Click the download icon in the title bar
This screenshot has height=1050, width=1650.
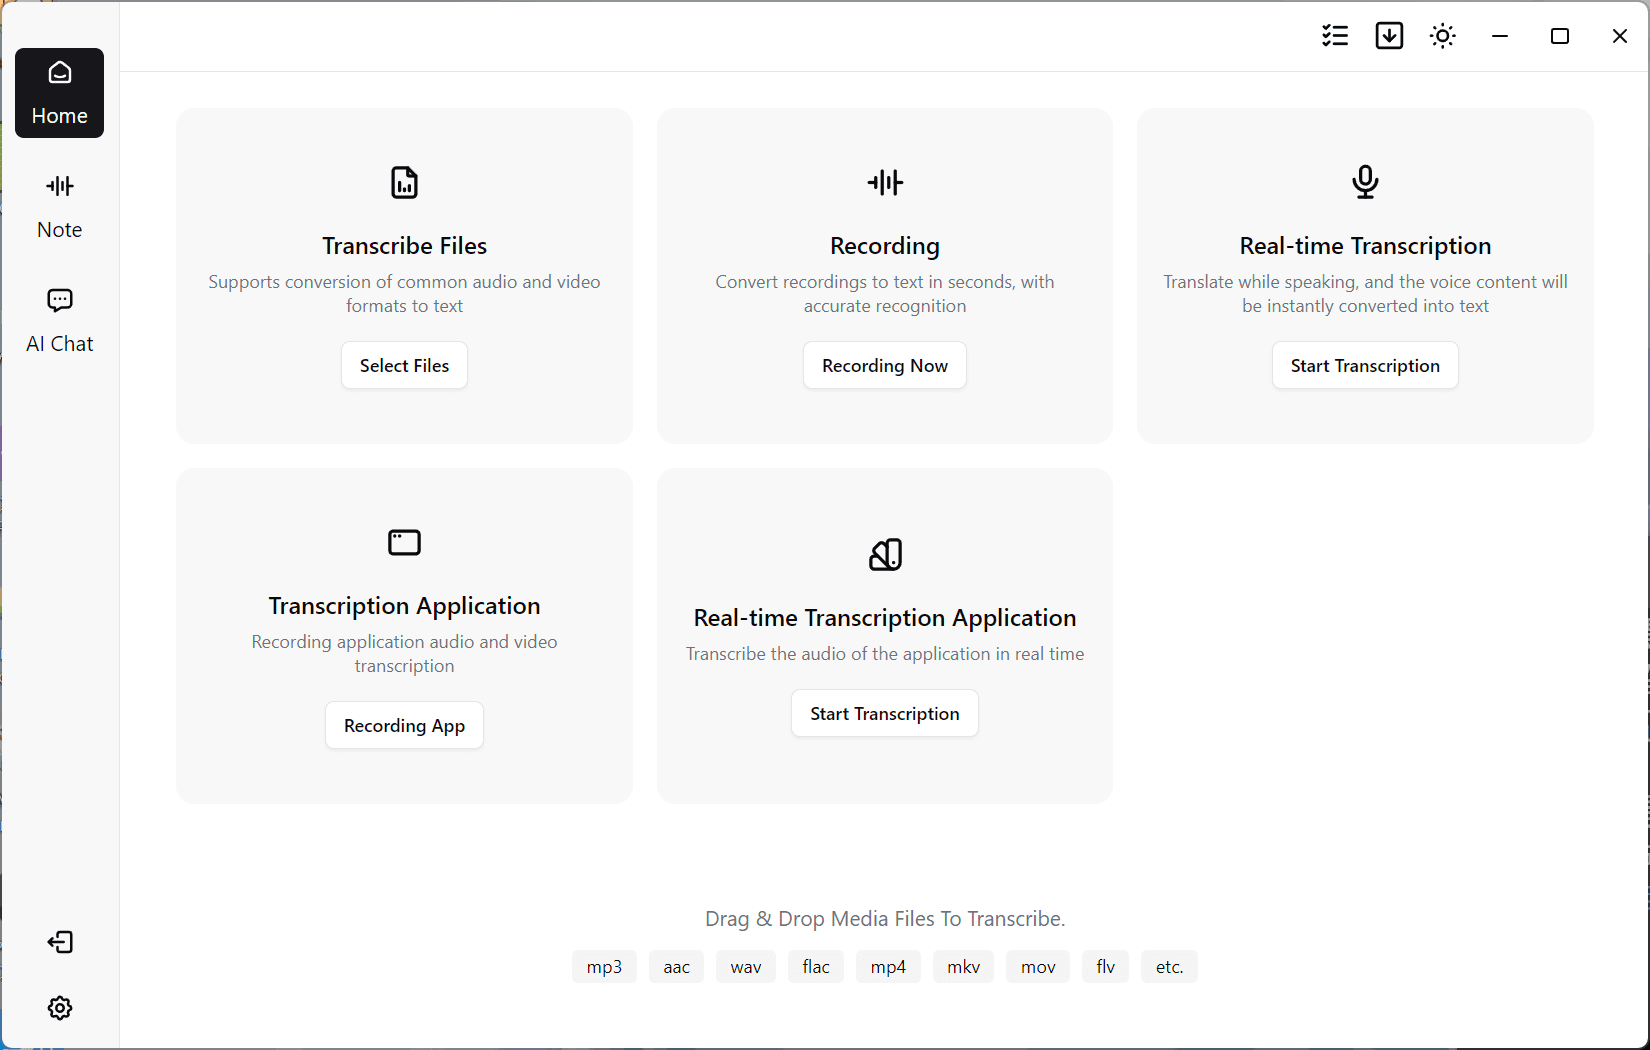(x=1389, y=35)
